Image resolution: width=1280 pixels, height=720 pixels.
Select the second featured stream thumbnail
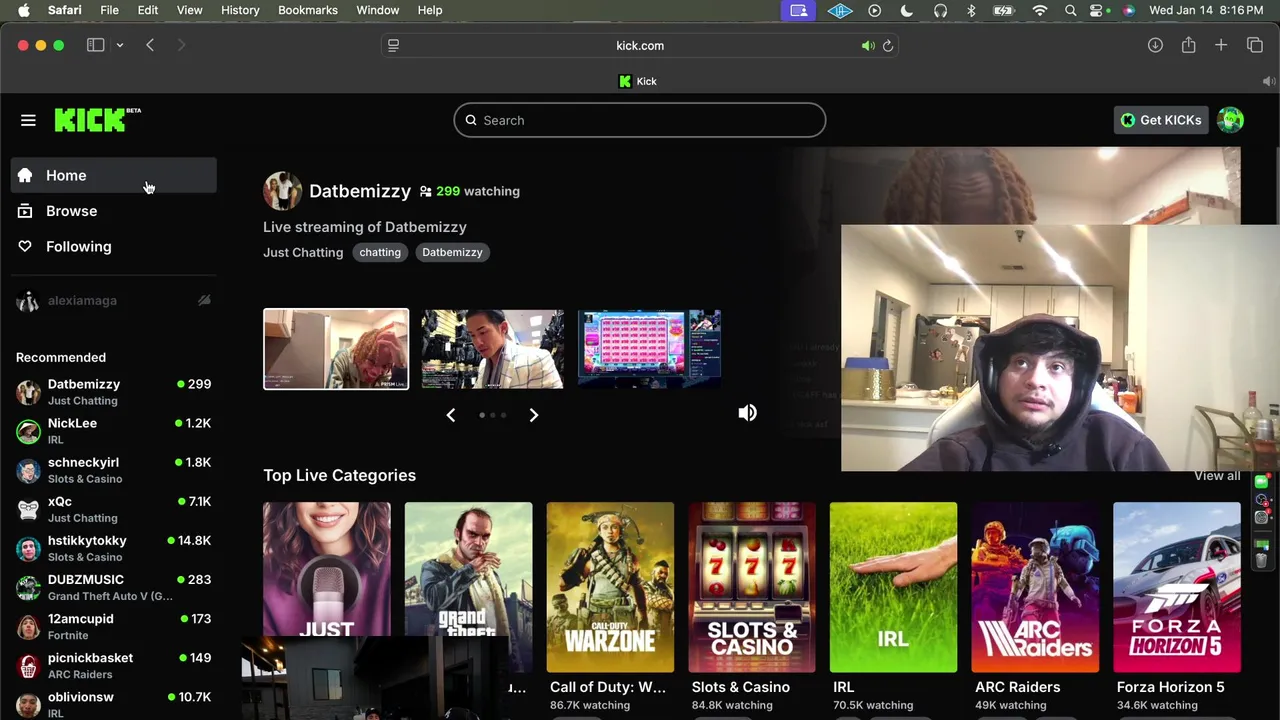pyautogui.click(x=492, y=349)
